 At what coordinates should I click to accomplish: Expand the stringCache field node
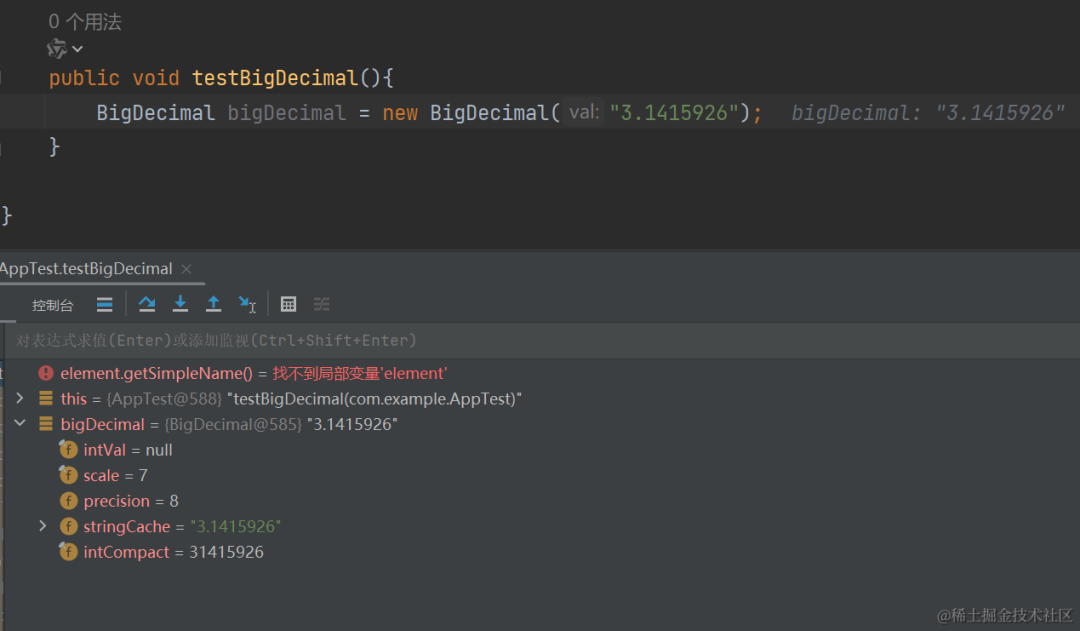[x=42, y=526]
